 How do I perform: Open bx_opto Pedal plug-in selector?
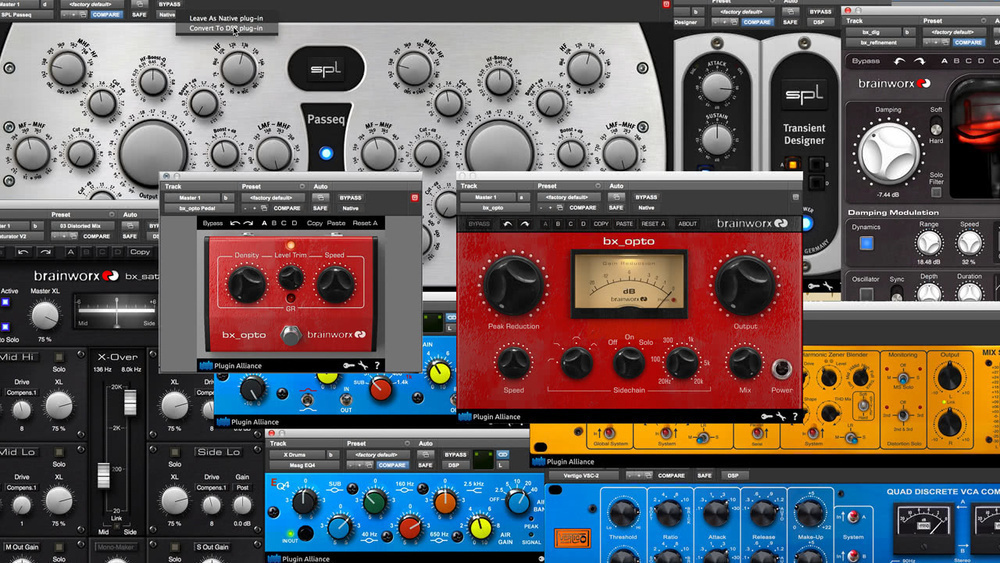[198, 208]
